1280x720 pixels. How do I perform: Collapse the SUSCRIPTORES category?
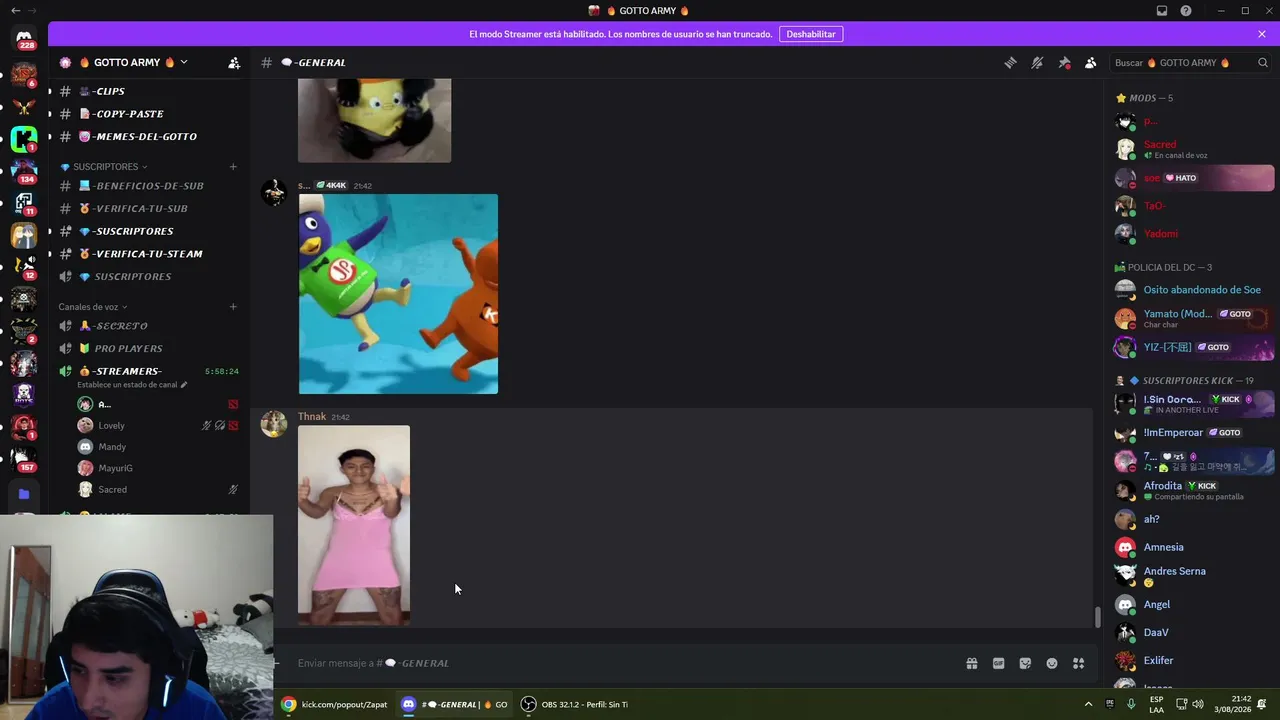pos(104,167)
